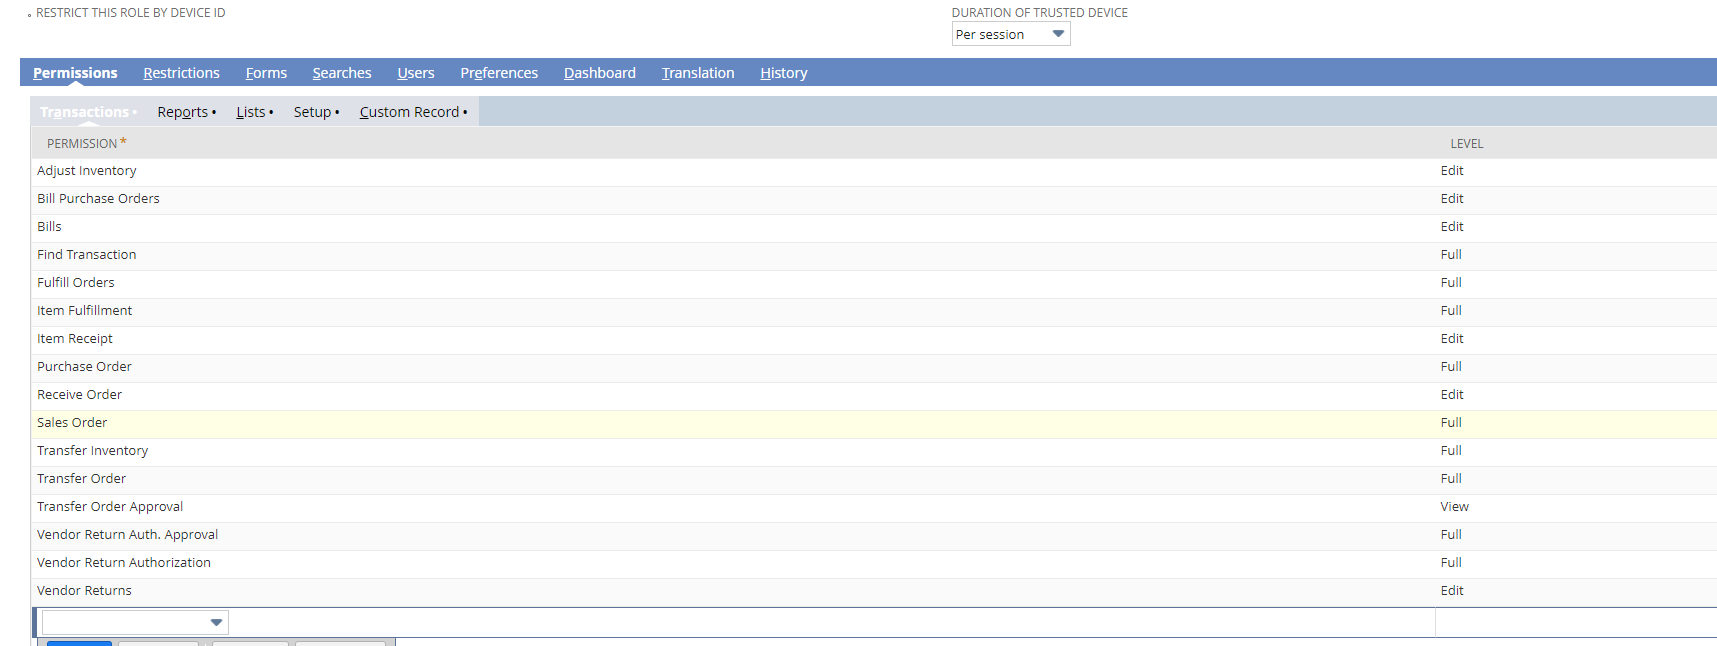
Task: Click the Edit level for Vendor Returns
Action: 1452,591
